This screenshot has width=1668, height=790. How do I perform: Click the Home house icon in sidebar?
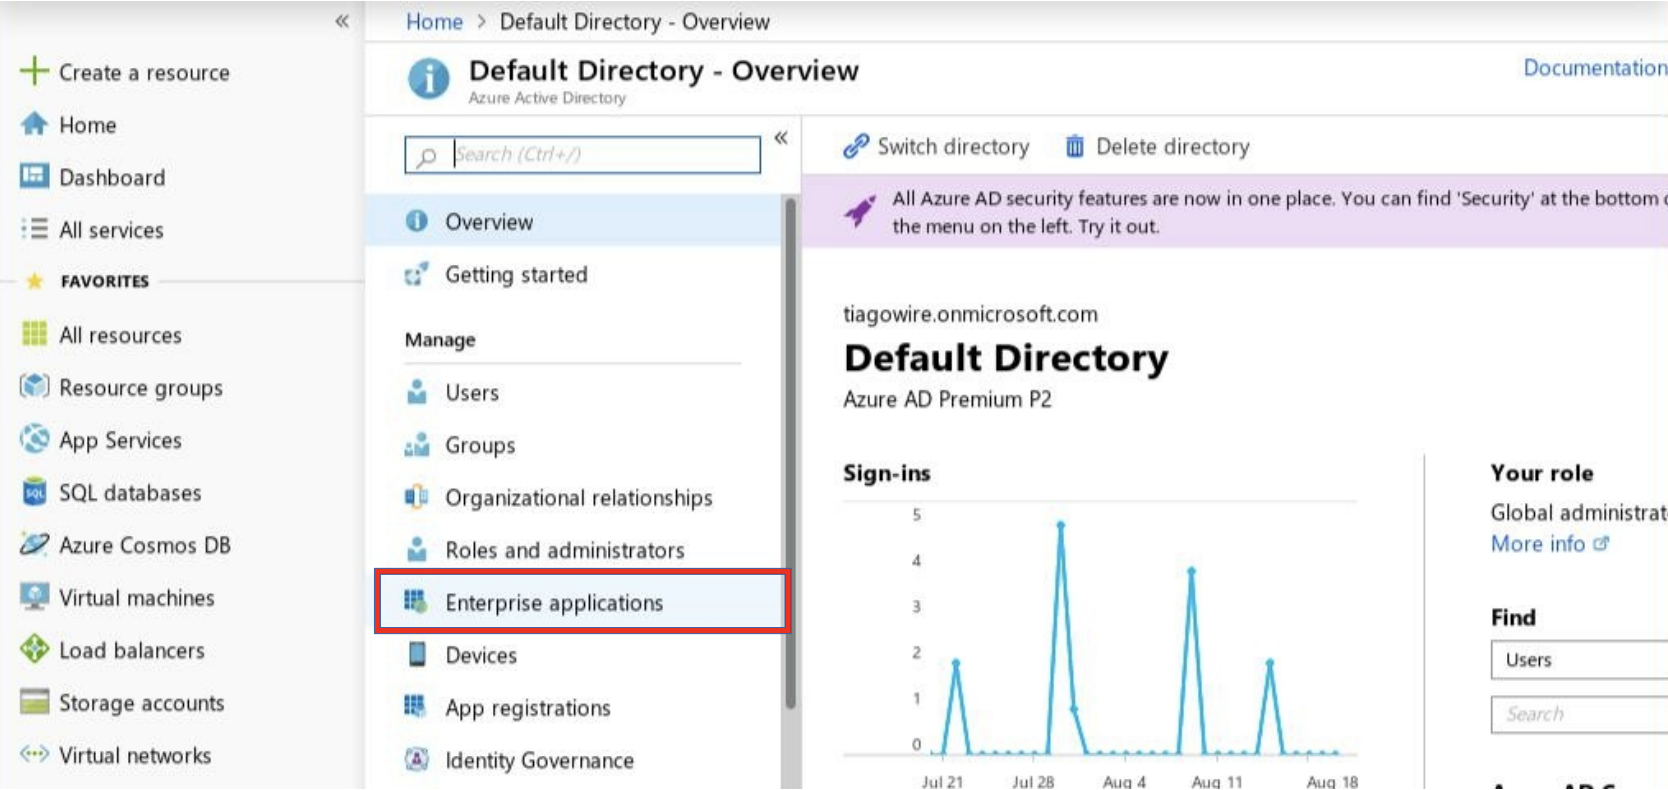tap(34, 124)
